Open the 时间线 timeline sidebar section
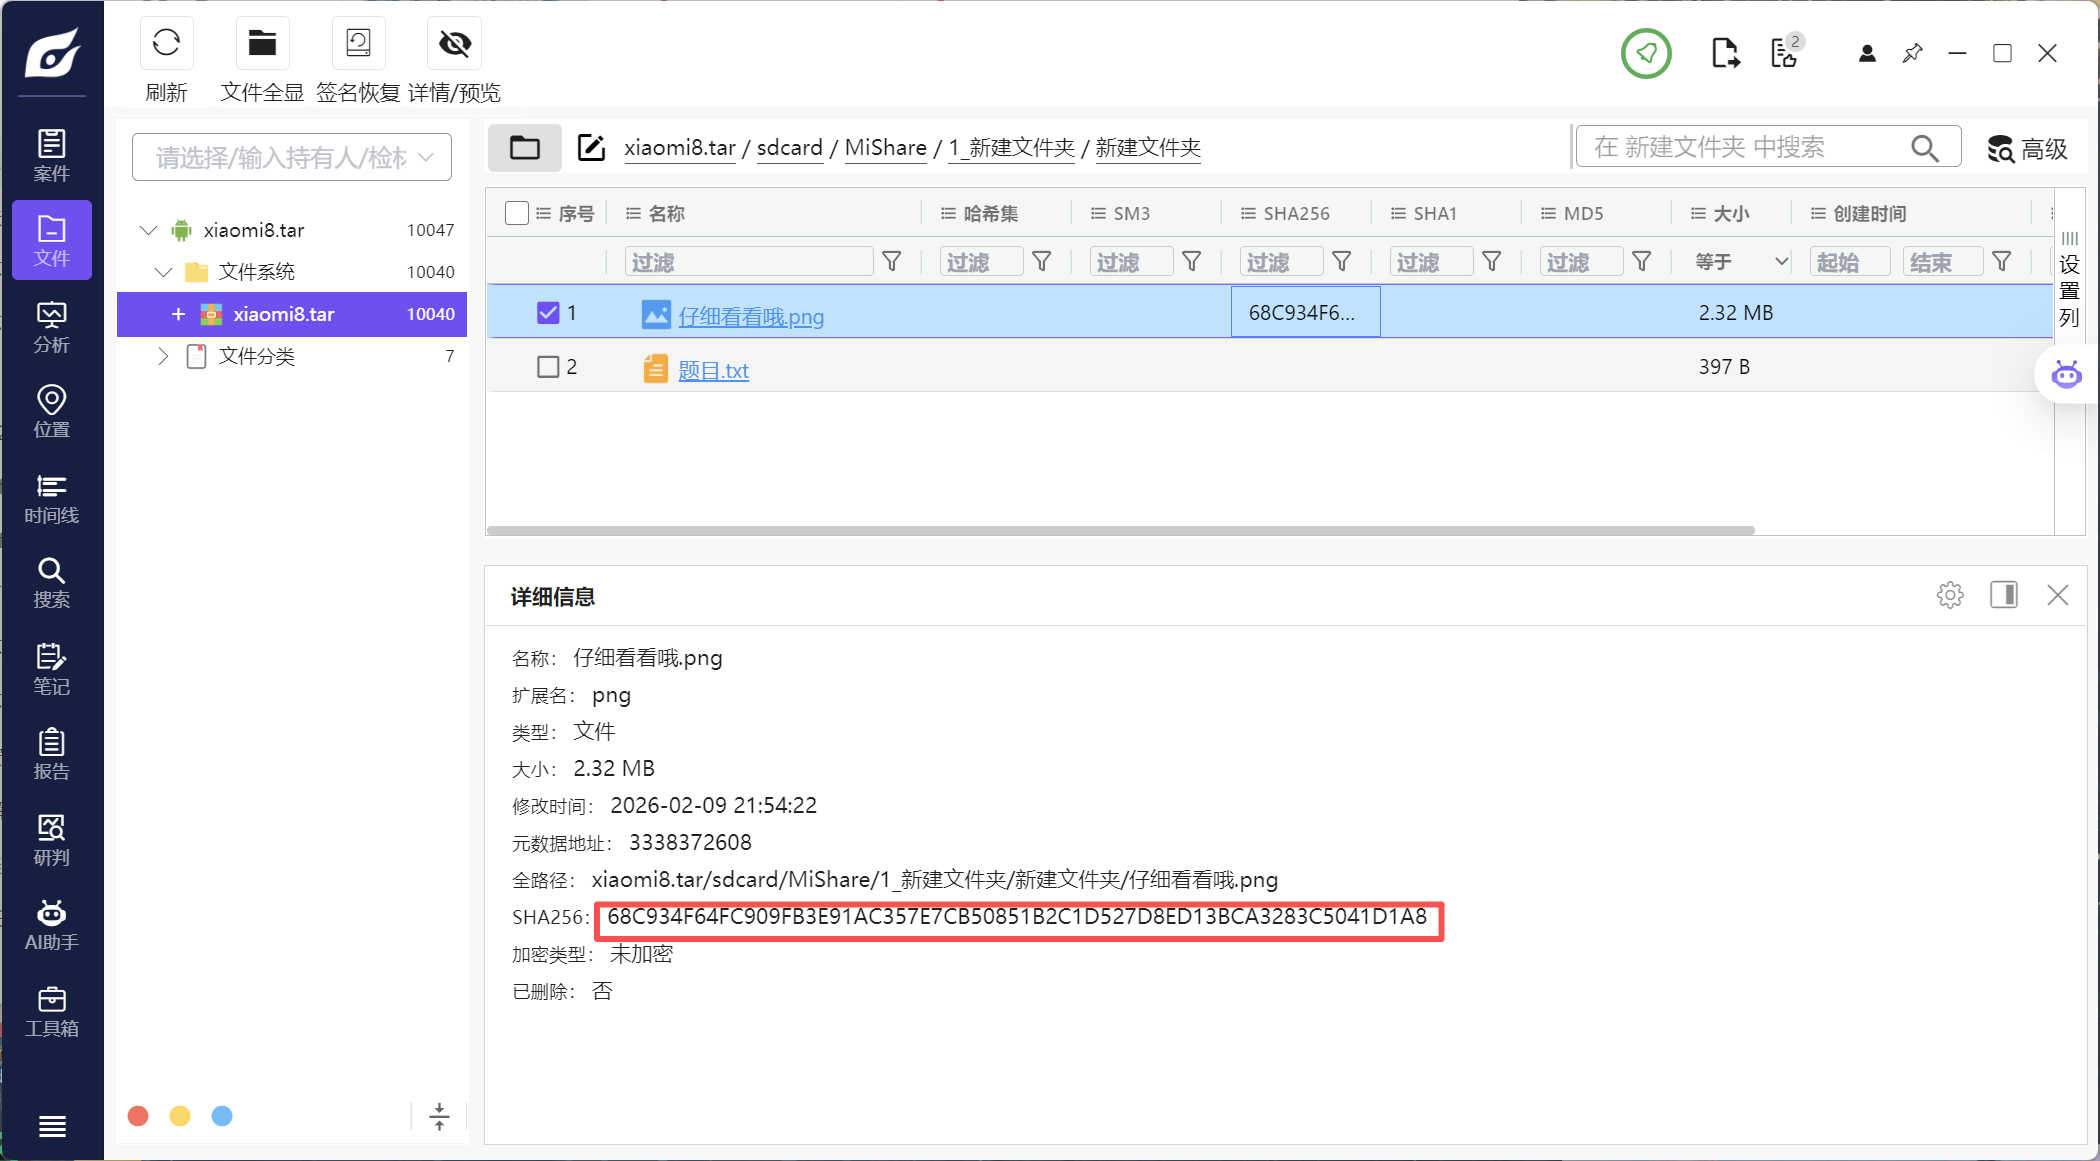 (x=52, y=500)
